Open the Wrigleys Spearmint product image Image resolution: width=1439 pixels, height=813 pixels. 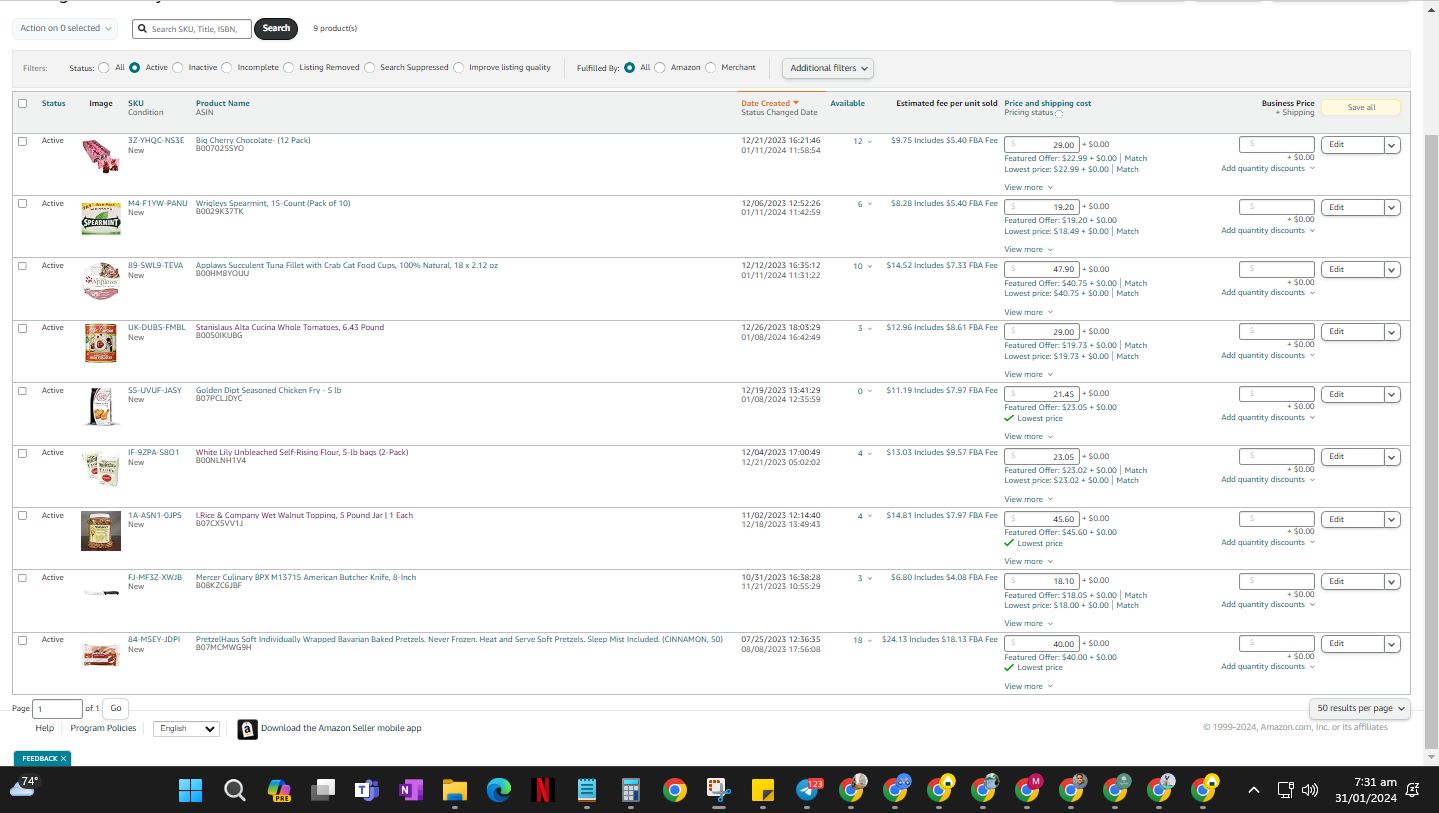(101, 218)
